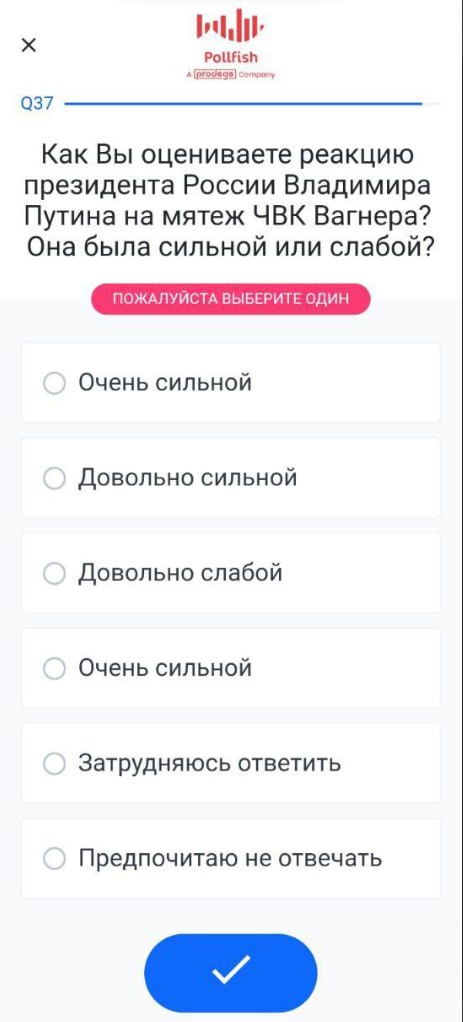
Task: Tap the Затрудняюсь ответить answer text
Action: click(209, 763)
